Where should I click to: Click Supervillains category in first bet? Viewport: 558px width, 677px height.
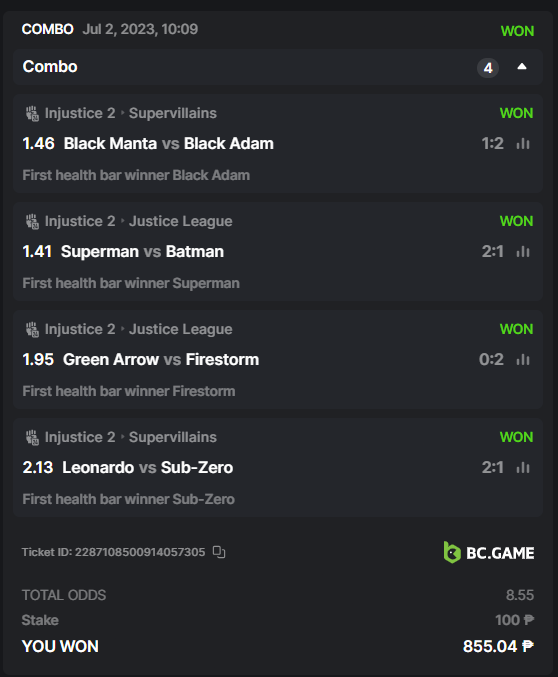point(173,113)
